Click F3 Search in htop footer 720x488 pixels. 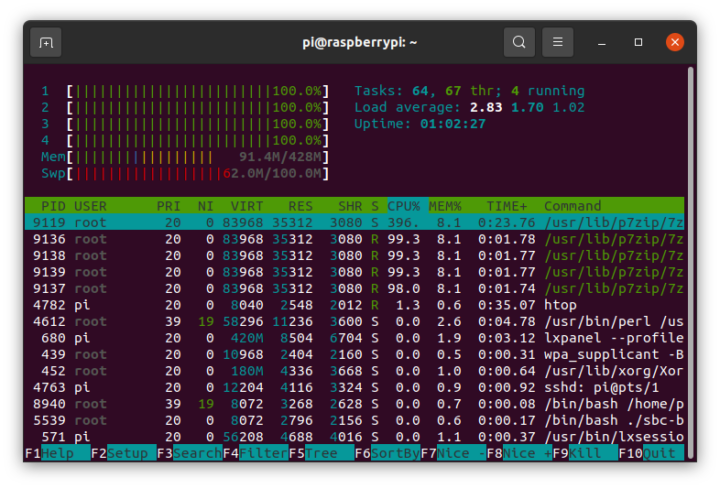click(190, 453)
